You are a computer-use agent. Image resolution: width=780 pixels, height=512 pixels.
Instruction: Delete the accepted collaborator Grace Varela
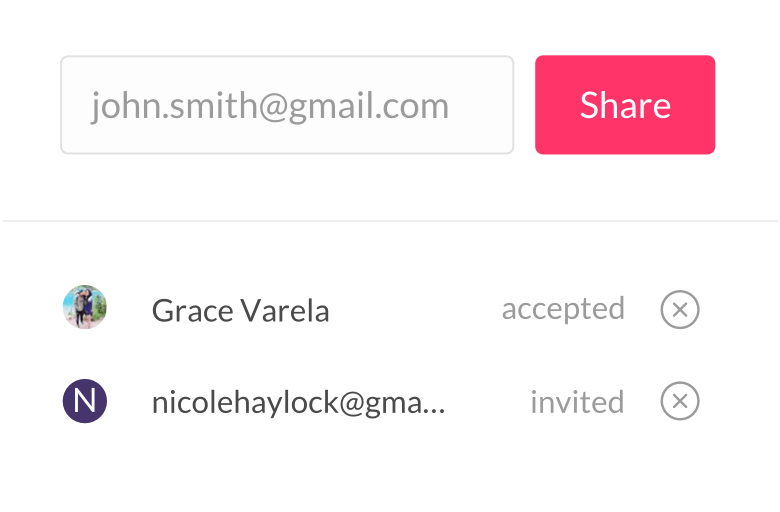(x=680, y=309)
